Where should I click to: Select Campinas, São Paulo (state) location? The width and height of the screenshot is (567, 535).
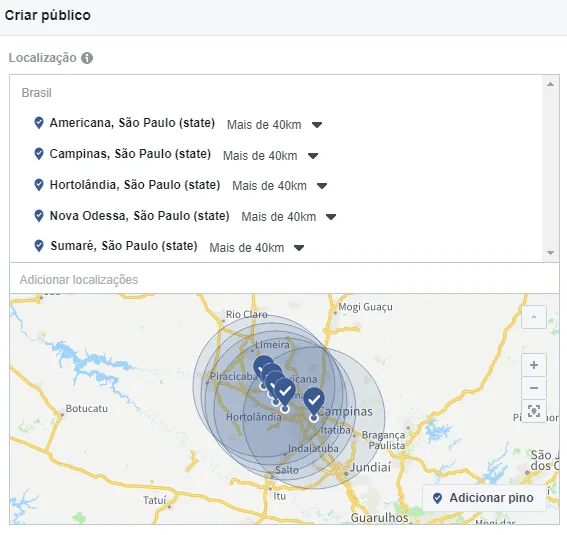click(x=130, y=154)
